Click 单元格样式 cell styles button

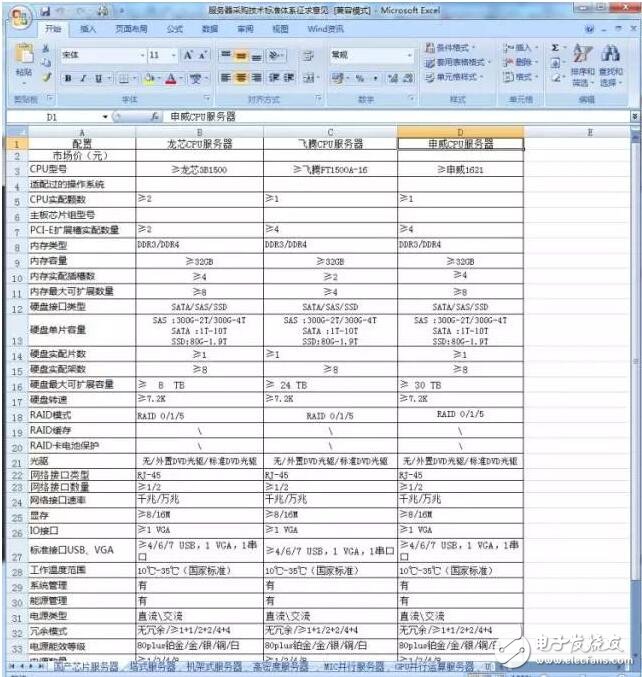(x=457, y=77)
